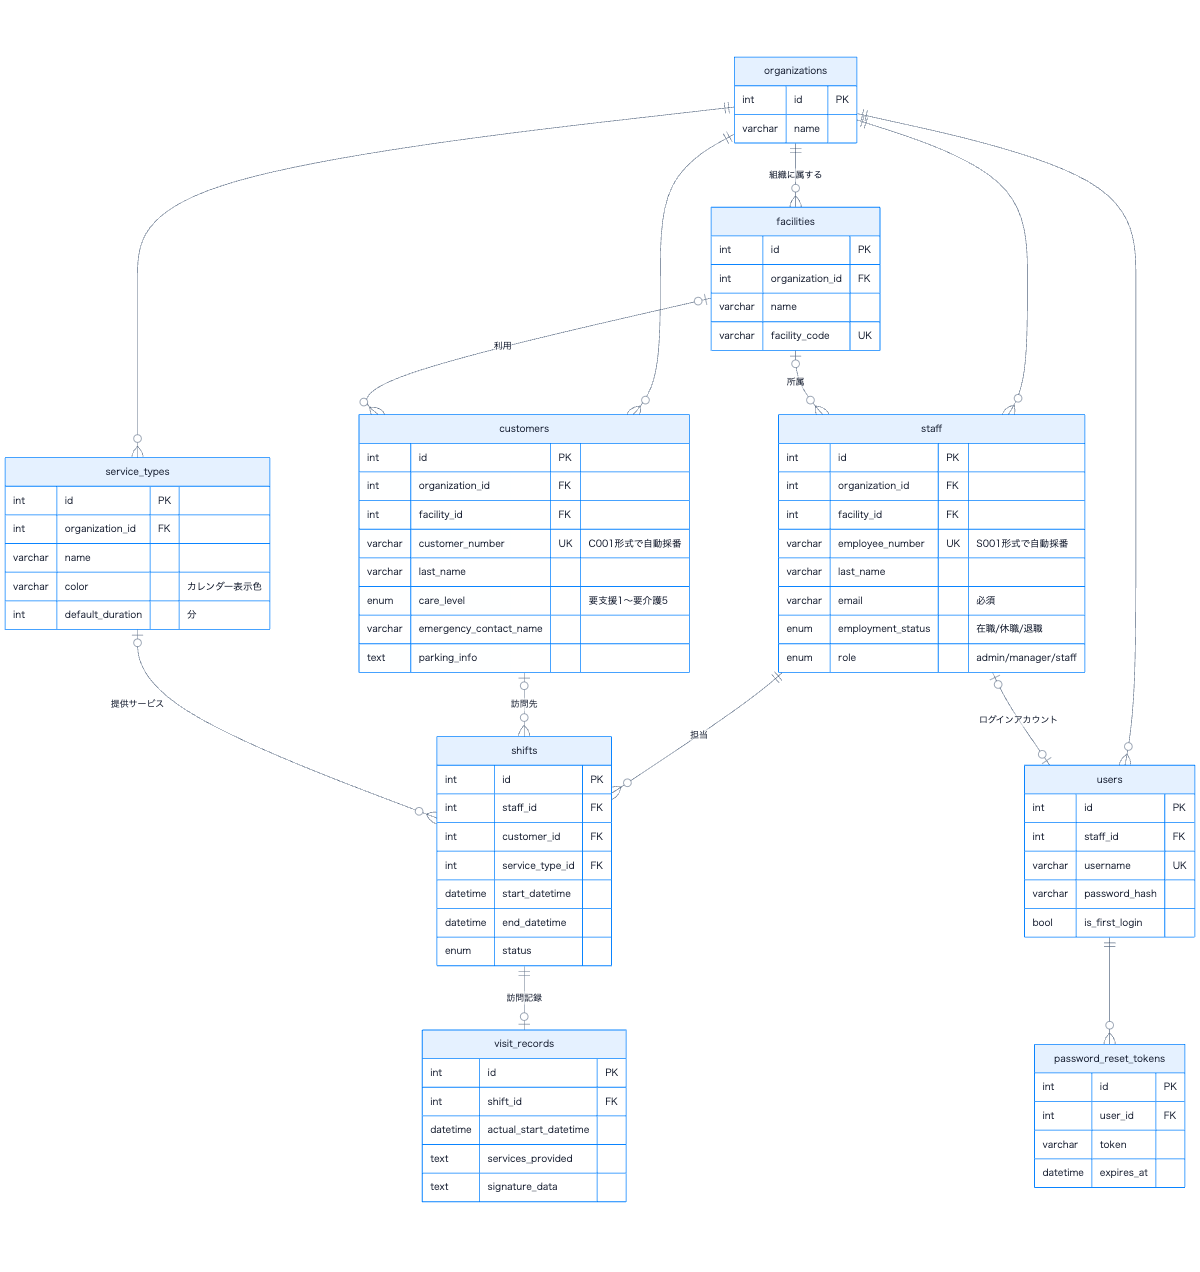Click facility_code in the facilities table
This screenshot has width=1200, height=1272.
(806, 336)
